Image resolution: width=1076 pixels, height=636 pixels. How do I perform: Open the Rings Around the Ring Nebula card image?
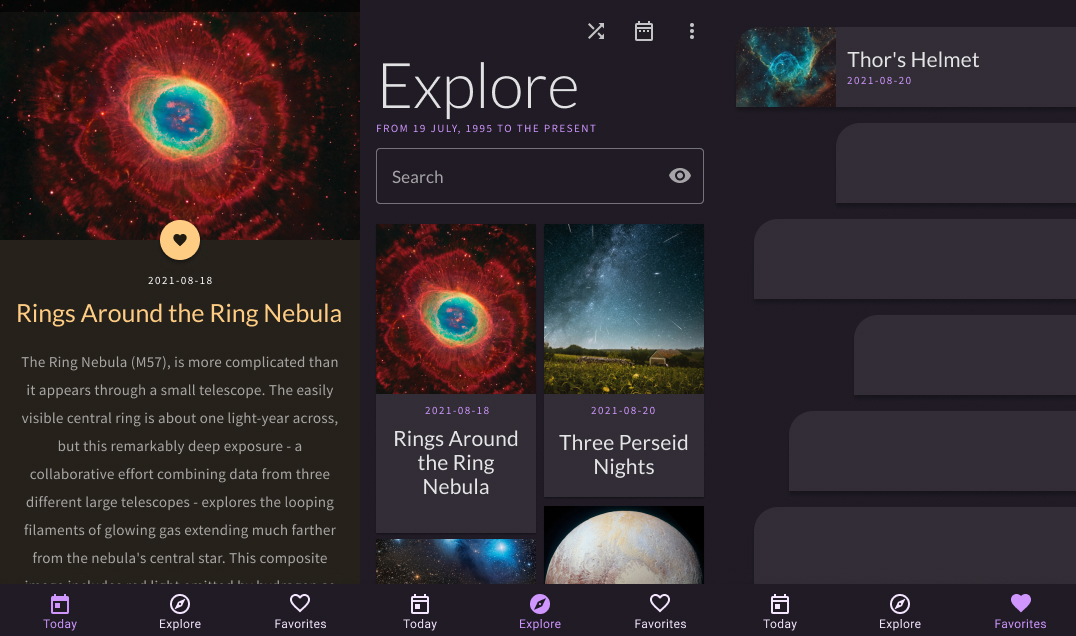point(456,309)
